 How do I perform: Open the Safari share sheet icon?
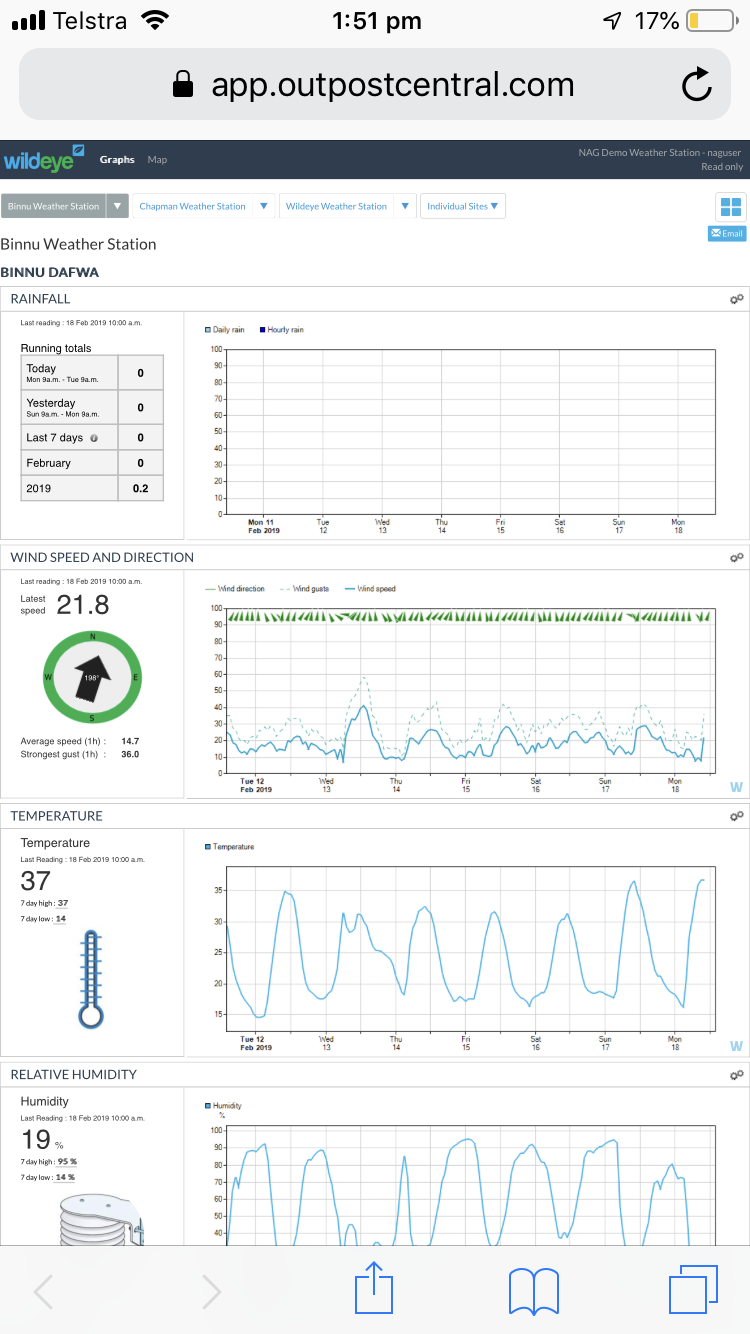pos(375,1290)
